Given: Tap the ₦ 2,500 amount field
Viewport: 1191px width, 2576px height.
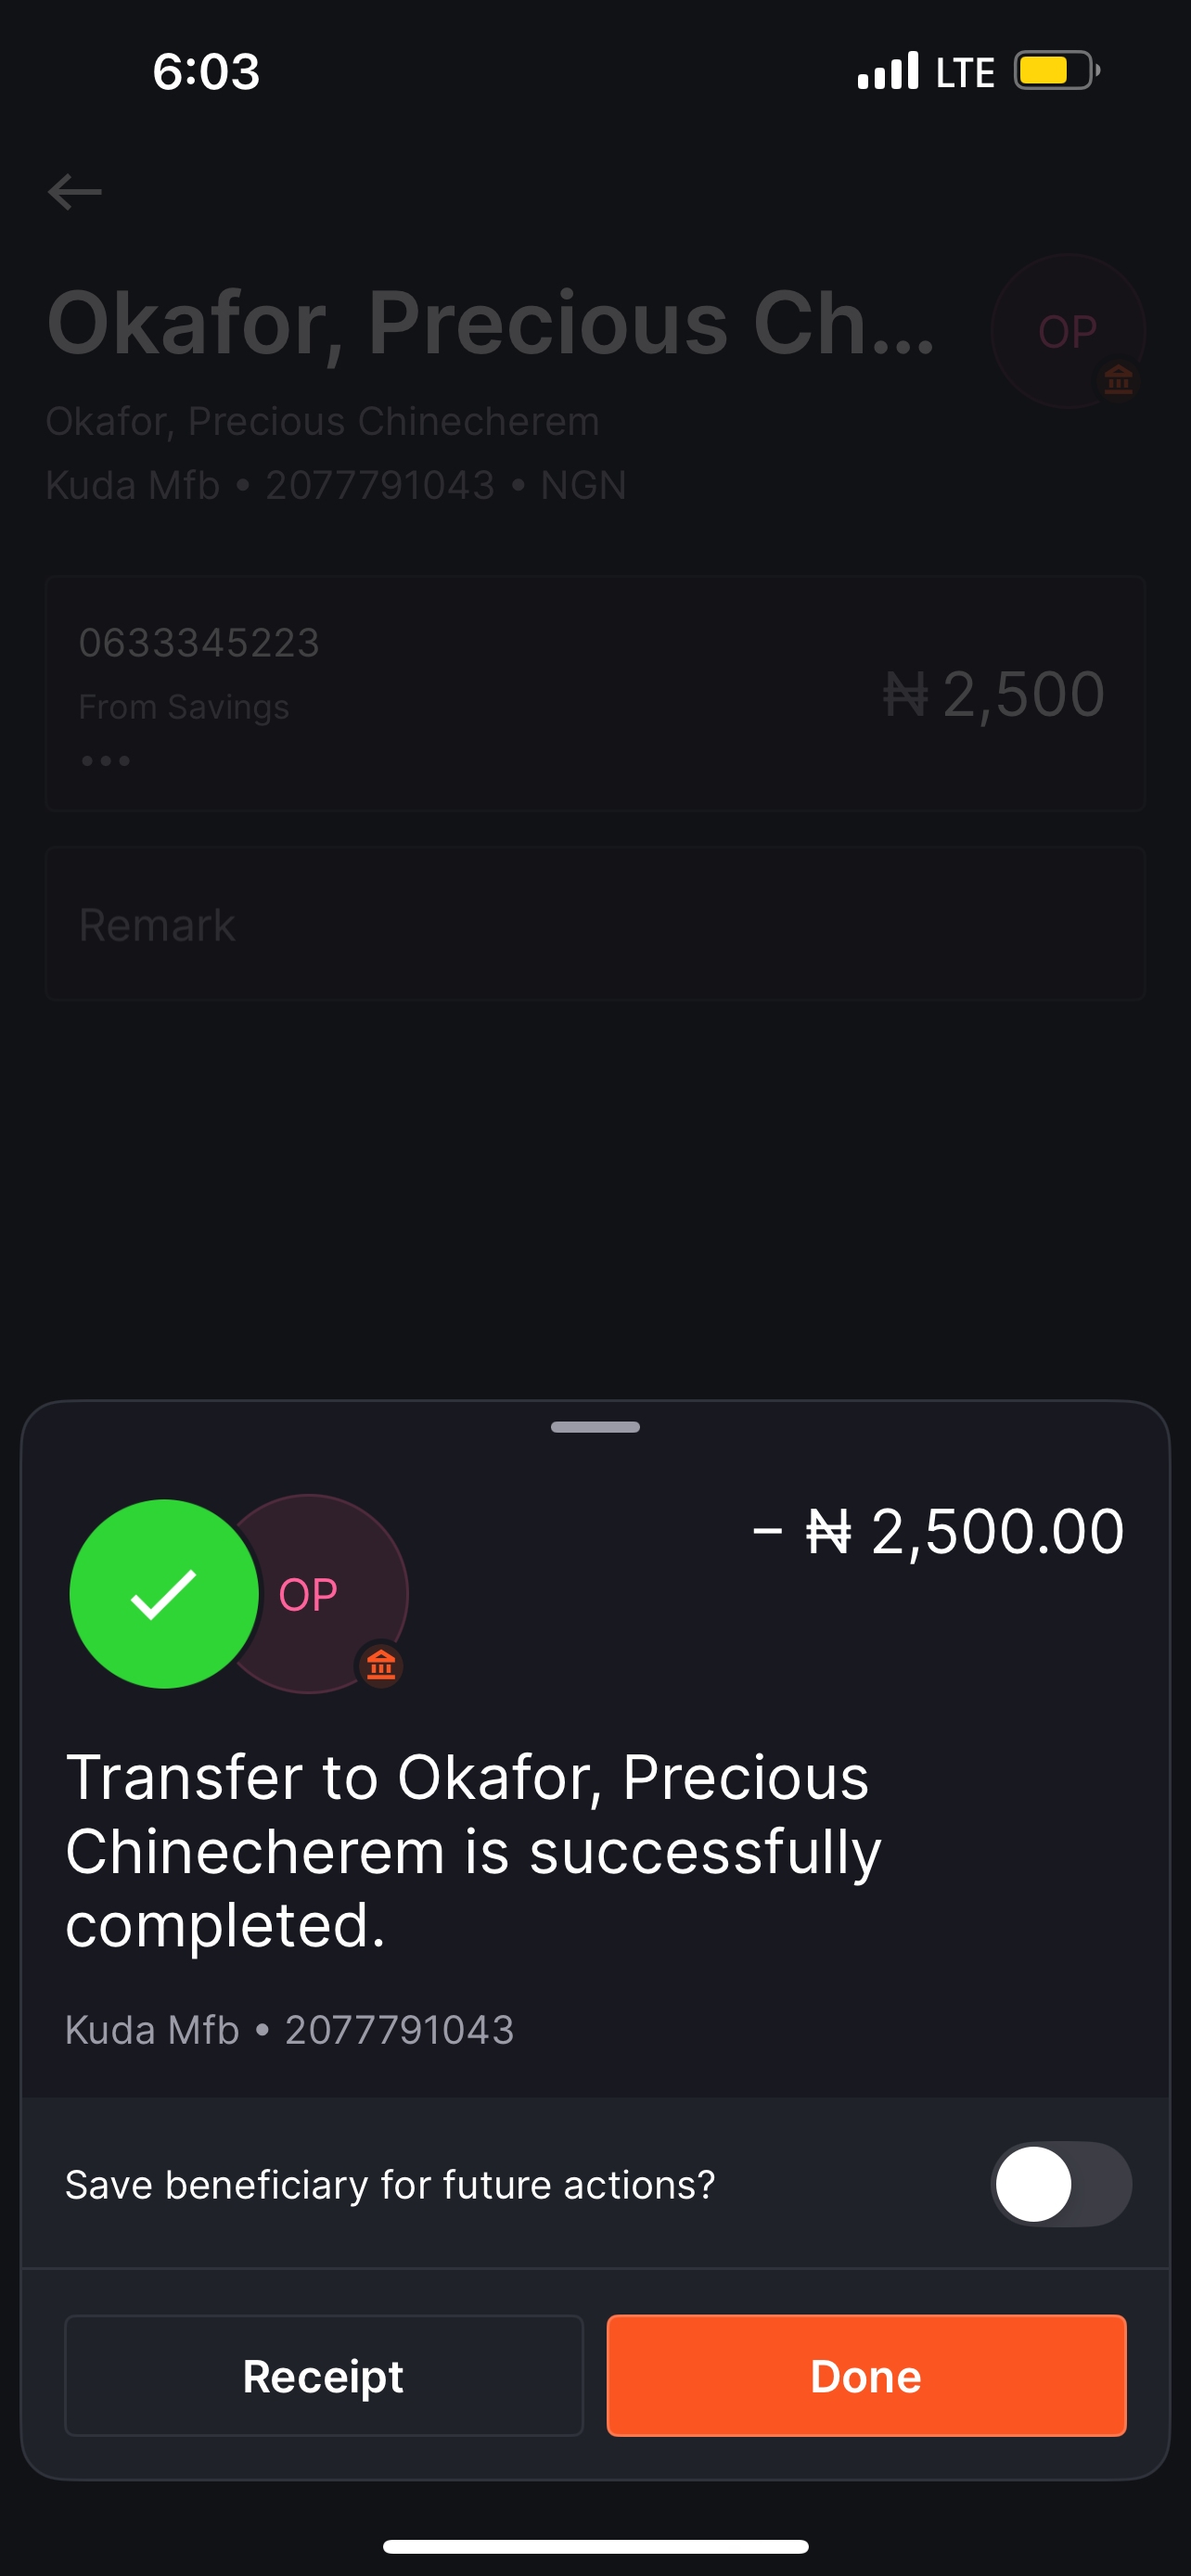Looking at the screenshot, I should pyautogui.click(x=994, y=694).
